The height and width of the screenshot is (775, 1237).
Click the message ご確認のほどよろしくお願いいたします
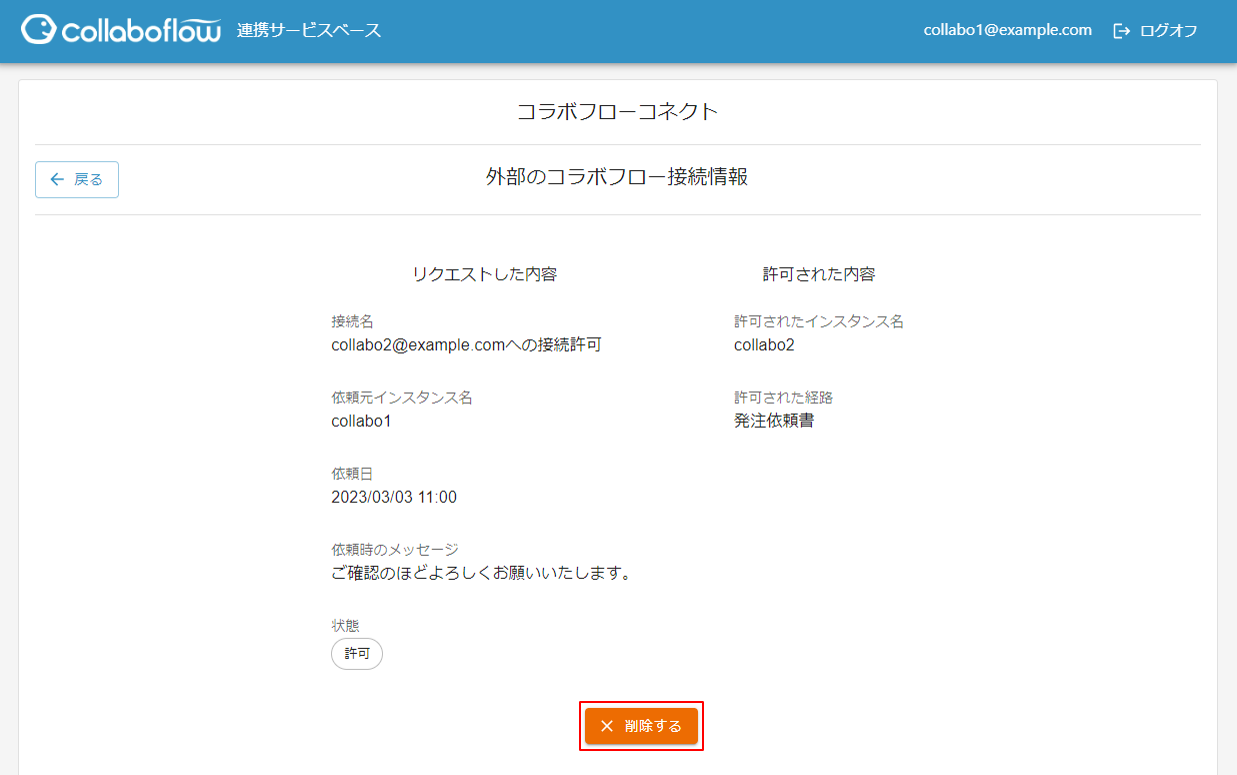tap(481, 574)
